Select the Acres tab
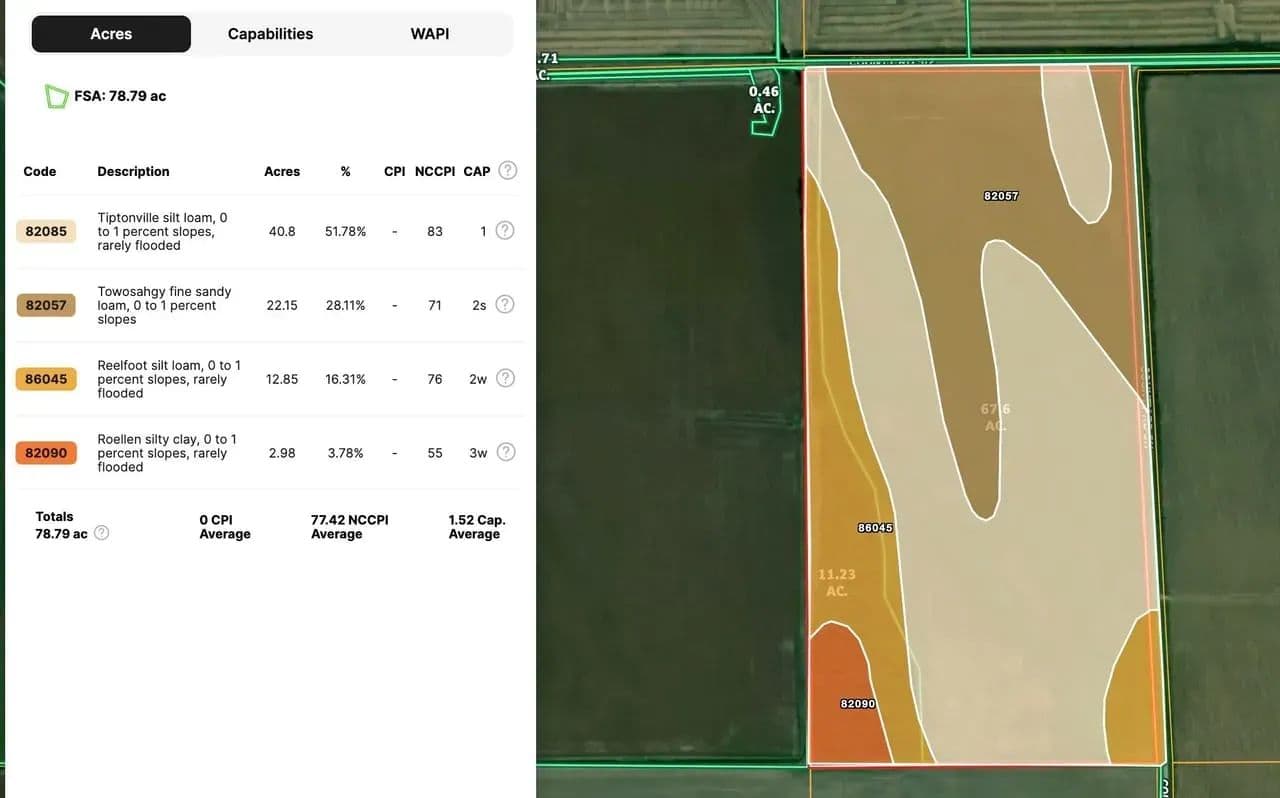The image size is (1280, 798). 111,34
